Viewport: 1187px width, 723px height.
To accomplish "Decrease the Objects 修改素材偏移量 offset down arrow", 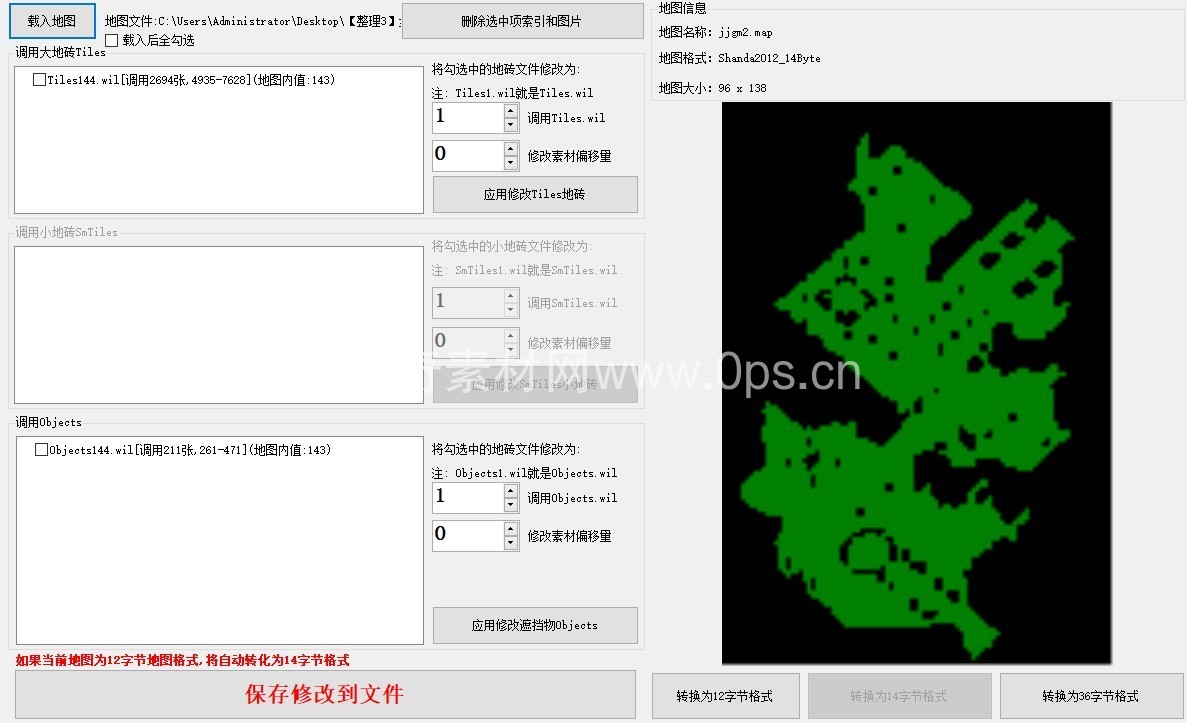I will [x=511, y=543].
